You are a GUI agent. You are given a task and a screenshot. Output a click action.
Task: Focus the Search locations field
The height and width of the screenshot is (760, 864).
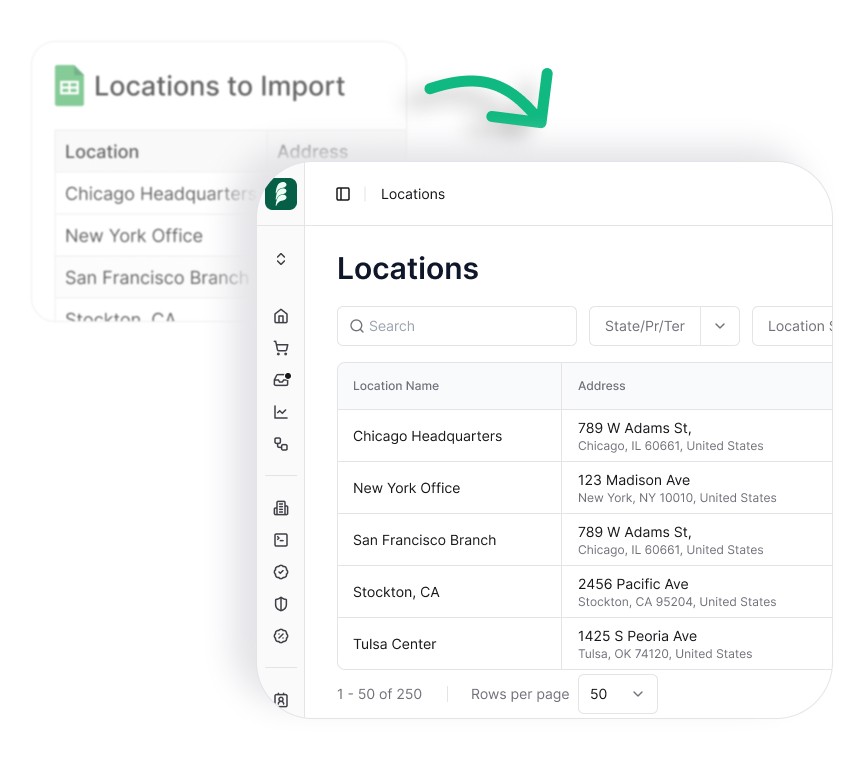[x=457, y=326]
